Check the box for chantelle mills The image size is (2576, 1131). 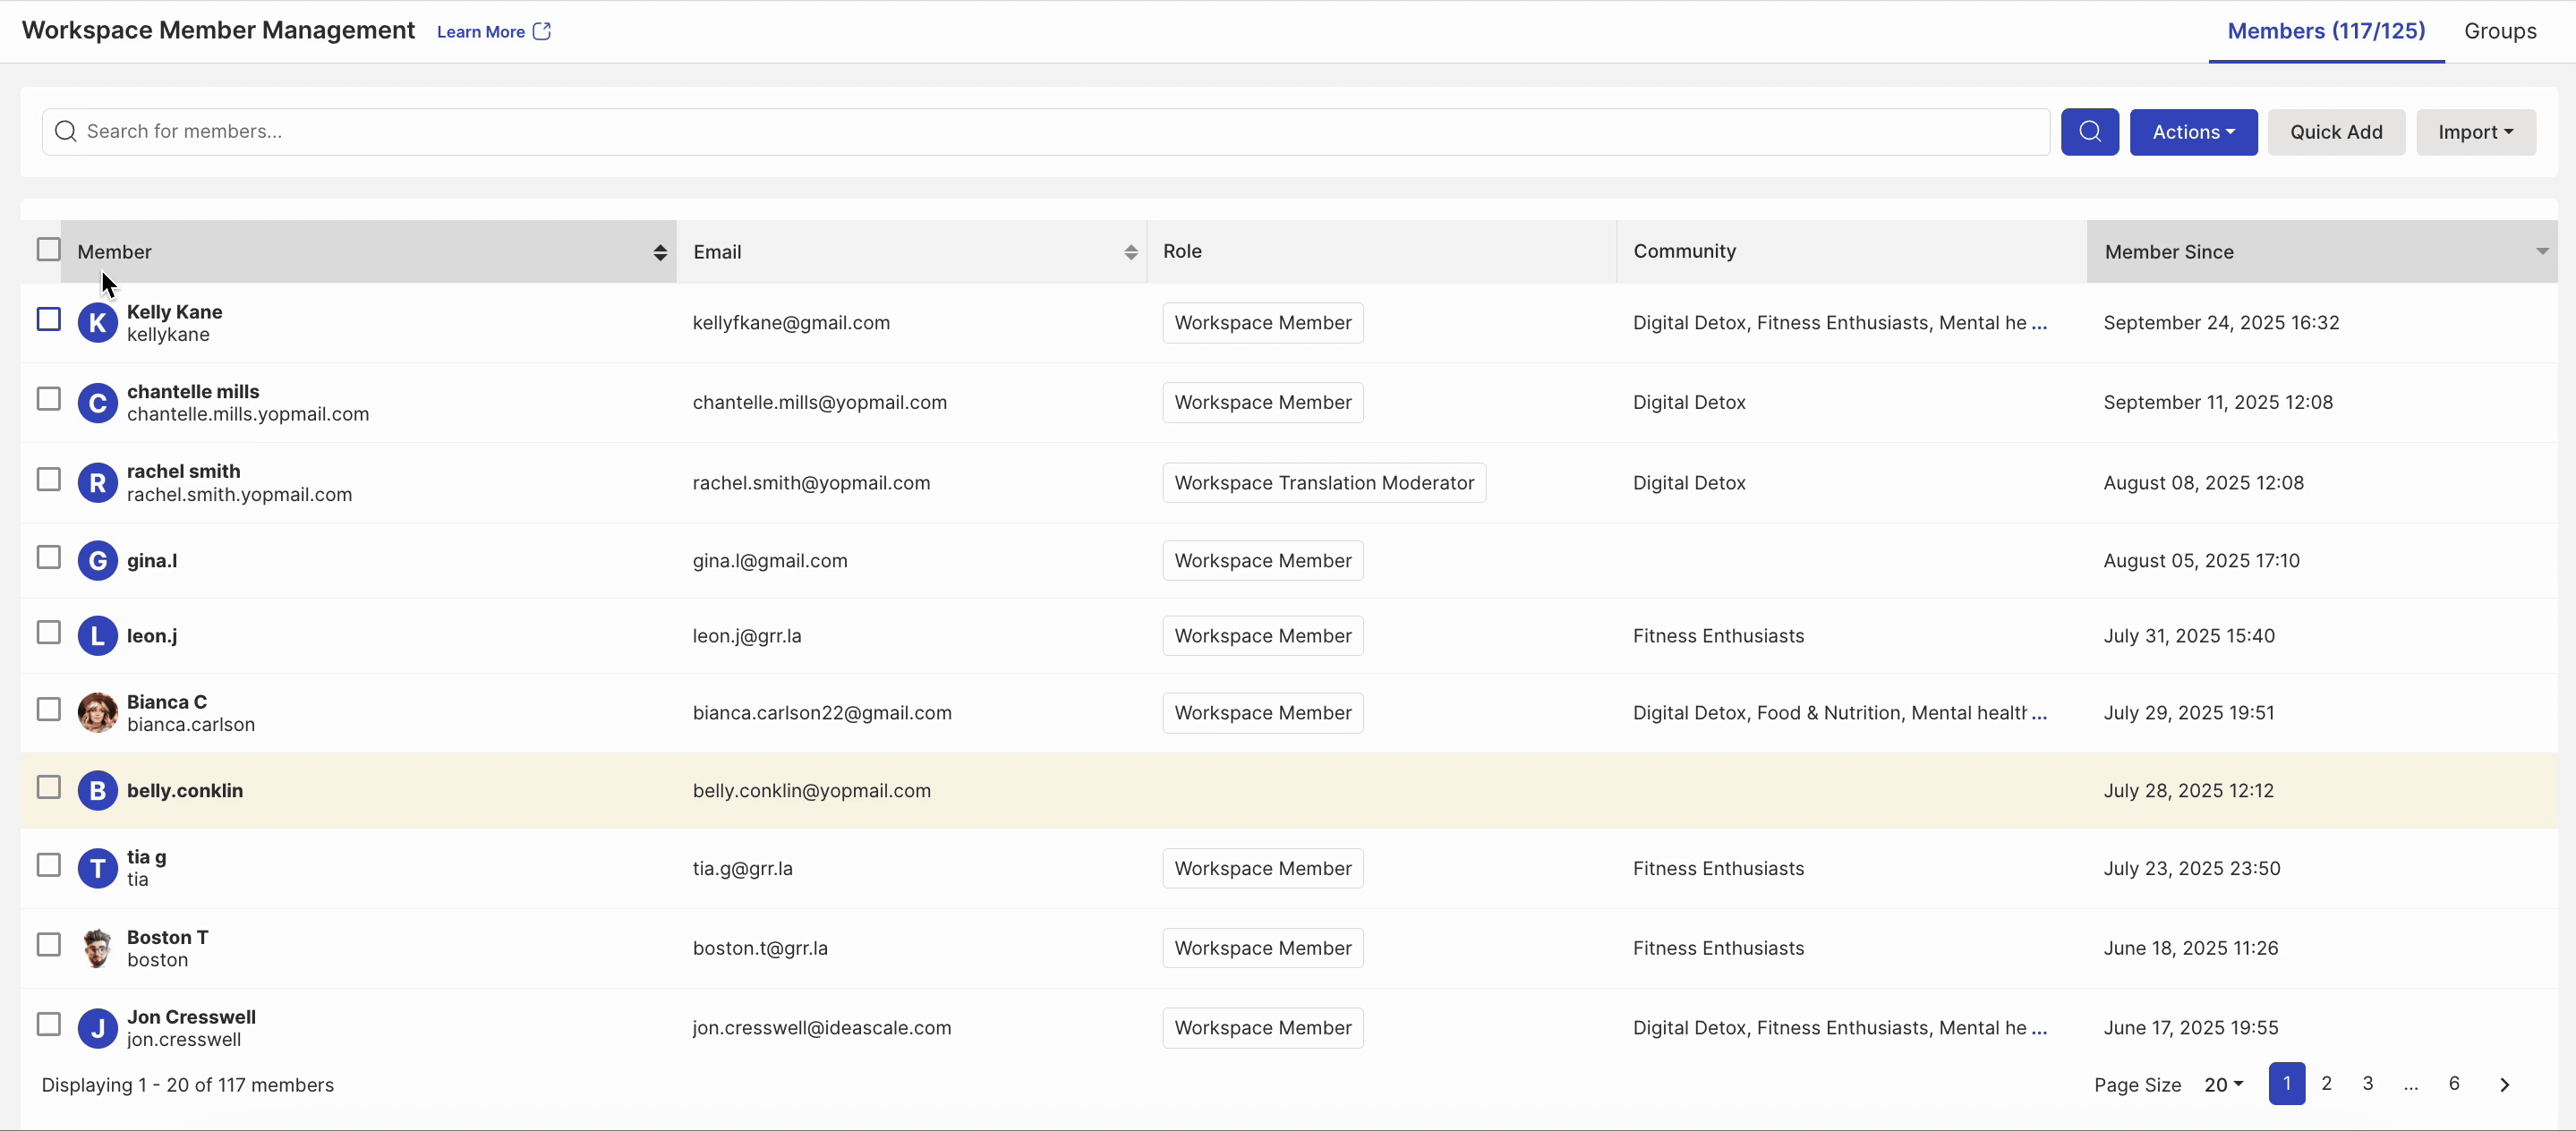[x=48, y=399]
